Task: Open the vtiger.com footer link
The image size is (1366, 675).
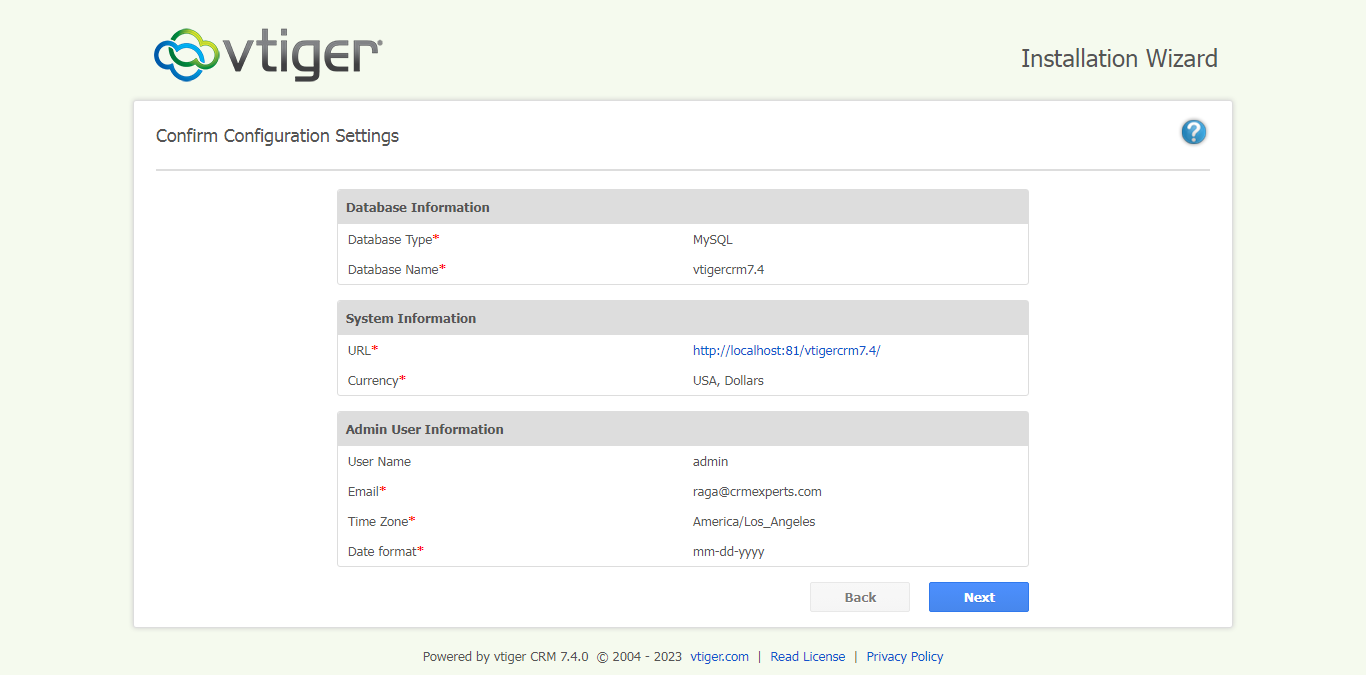Action: click(719, 657)
